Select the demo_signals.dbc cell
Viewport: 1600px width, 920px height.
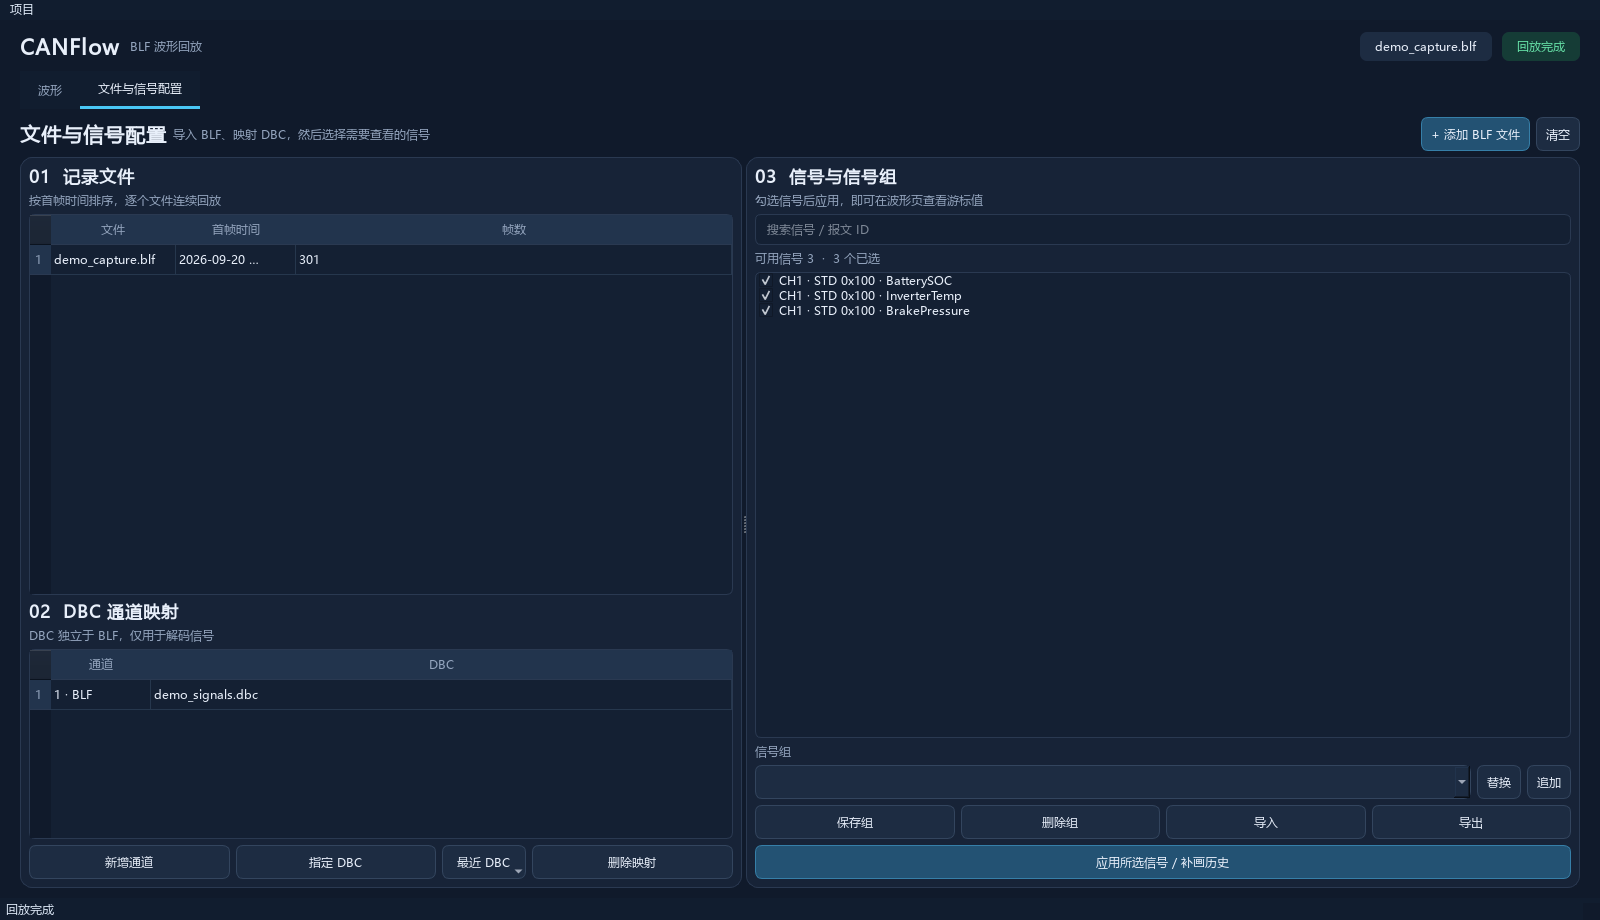[x=441, y=695]
